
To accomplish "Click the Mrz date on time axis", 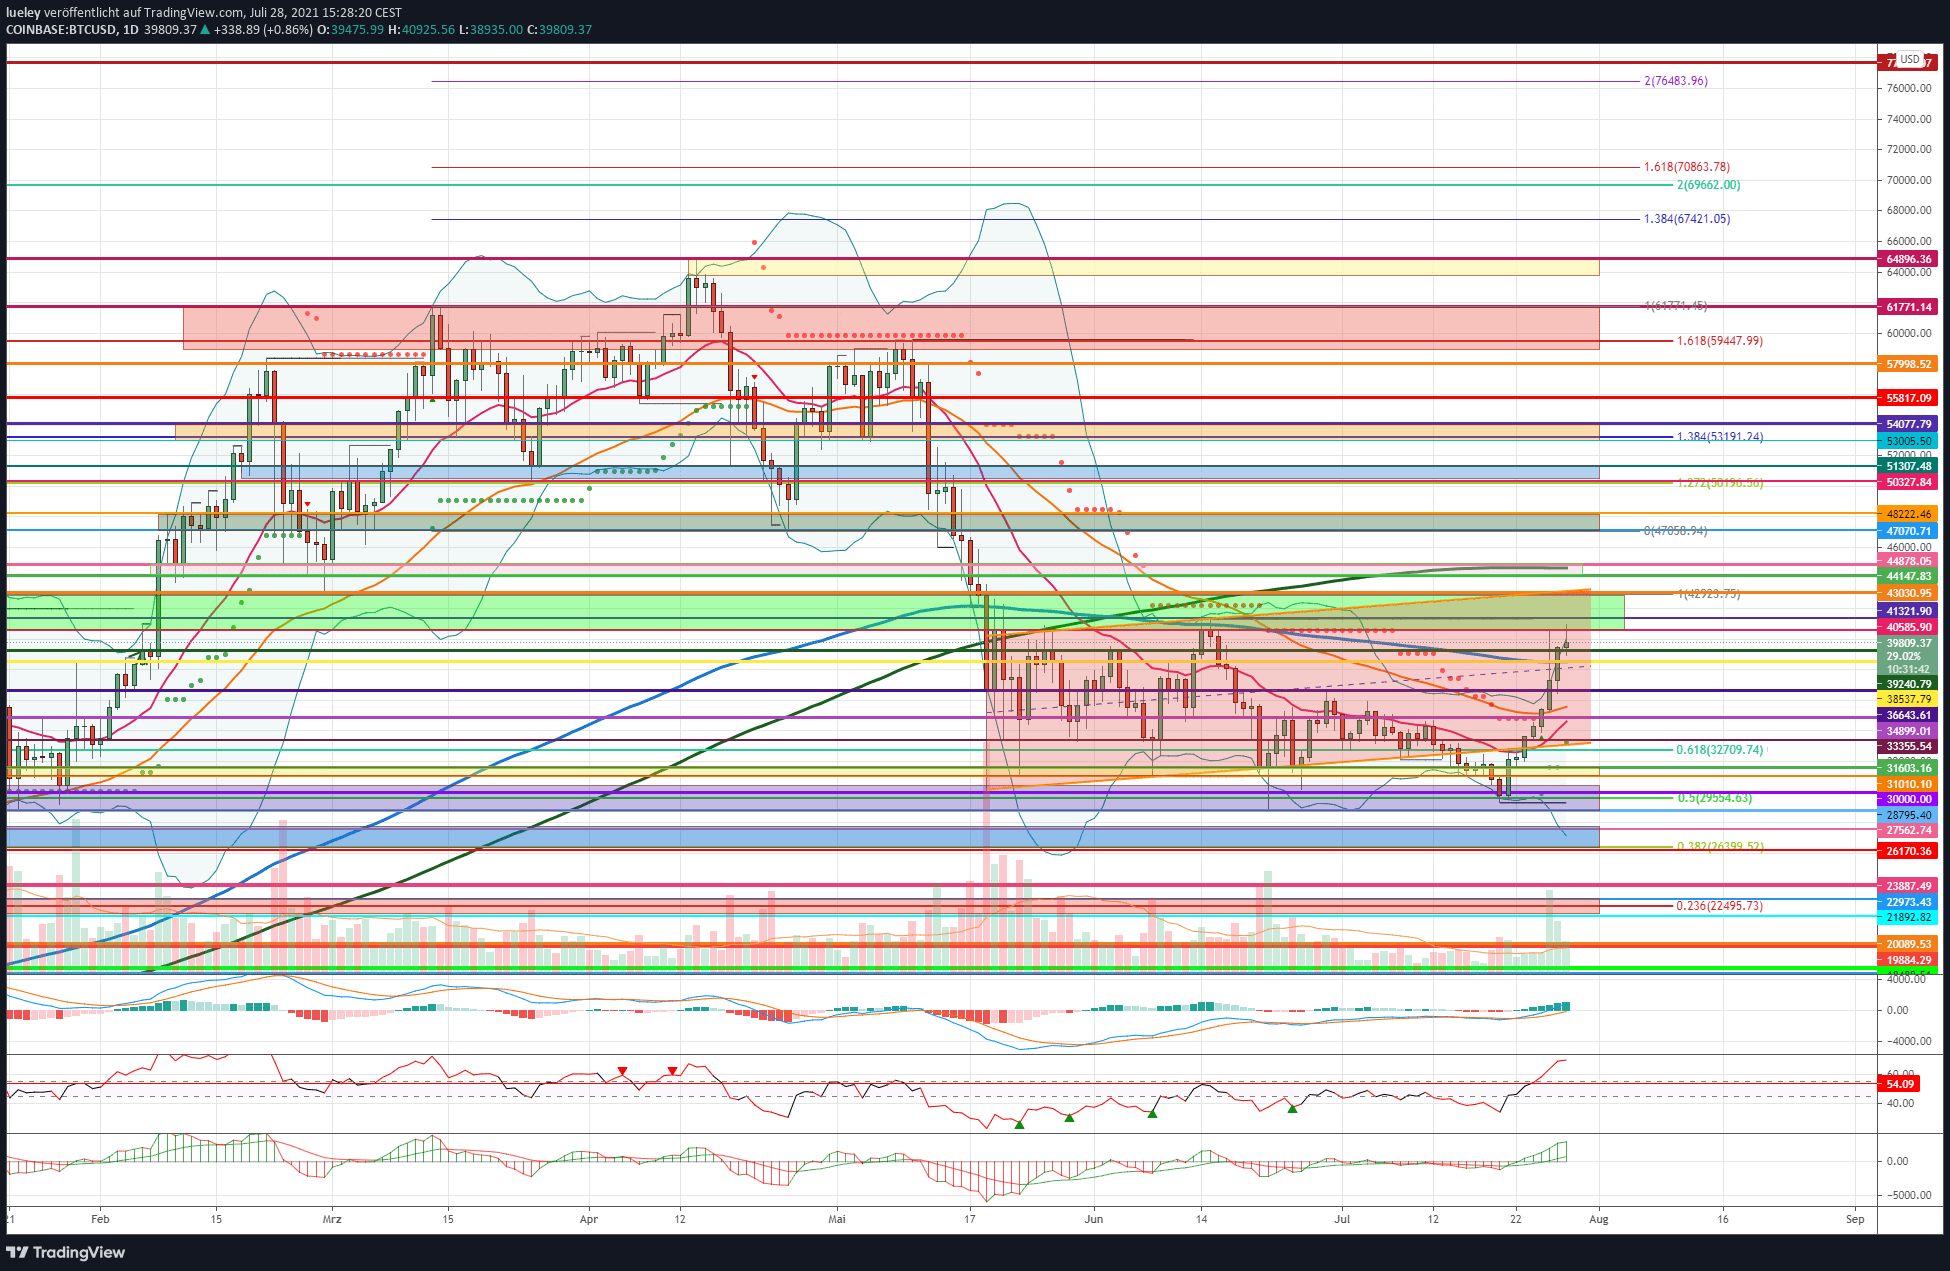I will point(332,1219).
